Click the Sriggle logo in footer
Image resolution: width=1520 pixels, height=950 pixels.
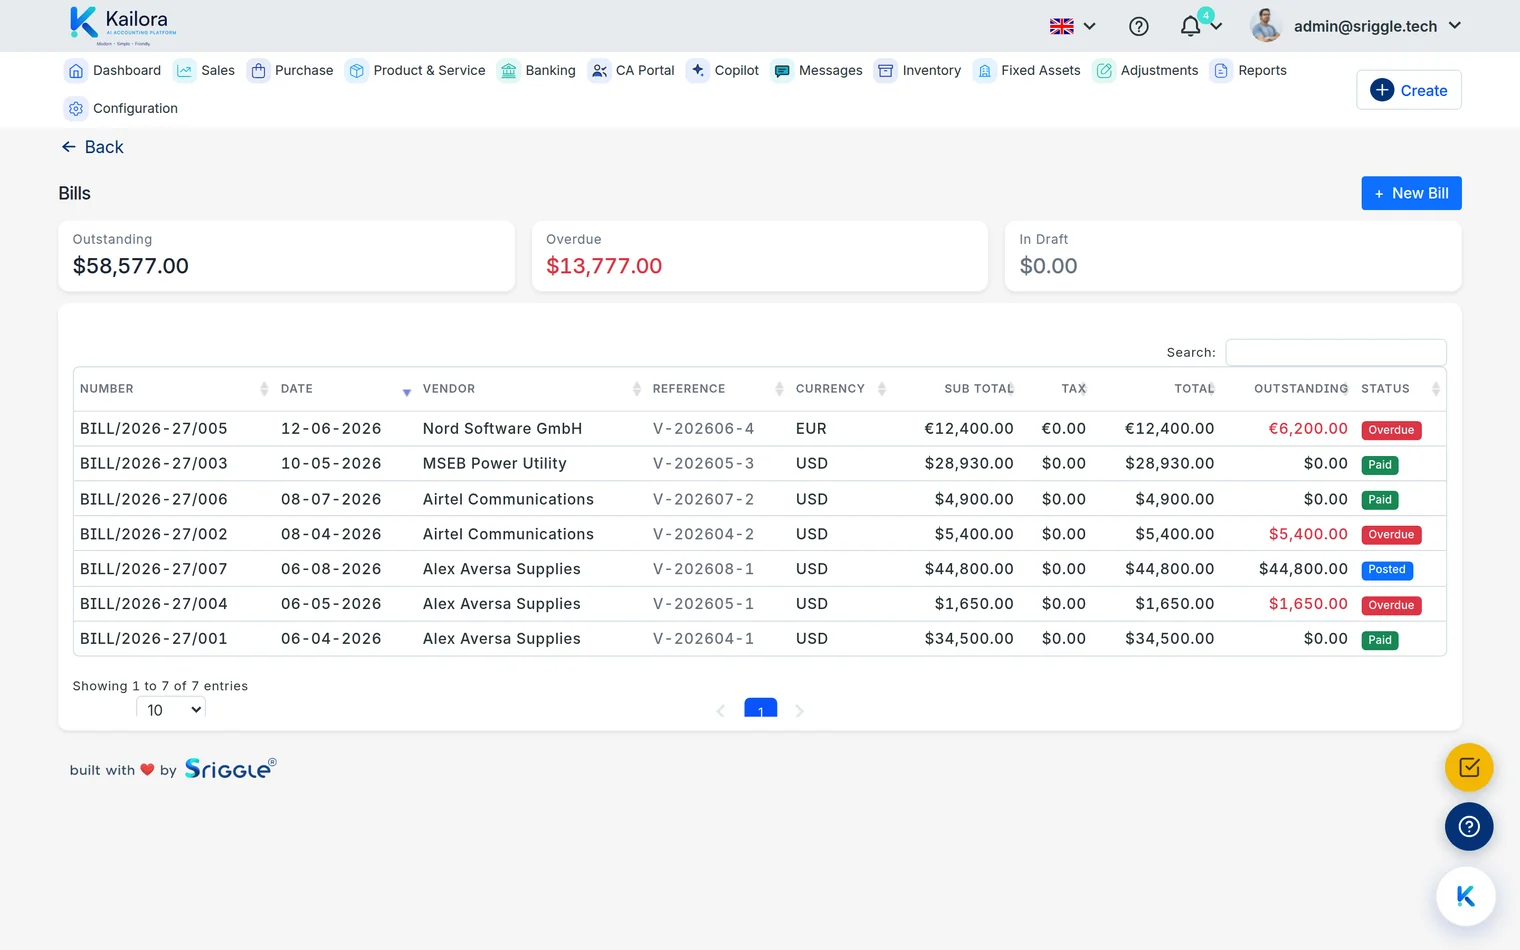(x=230, y=768)
